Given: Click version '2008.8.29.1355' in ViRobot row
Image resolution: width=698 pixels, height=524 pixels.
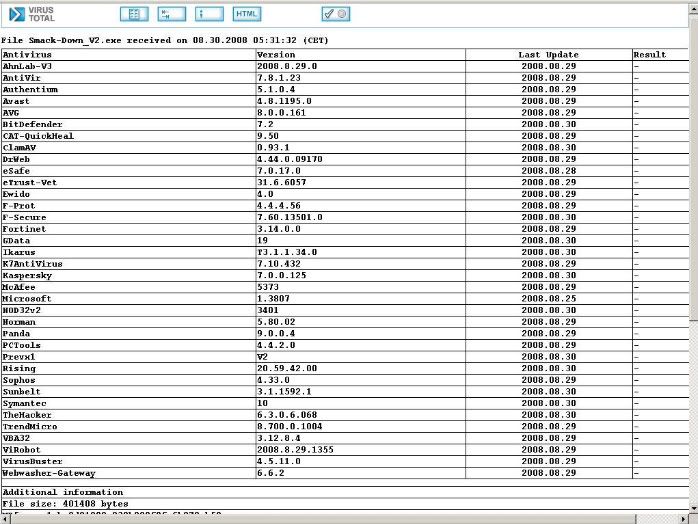Looking at the screenshot, I should [x=295, y=450].
